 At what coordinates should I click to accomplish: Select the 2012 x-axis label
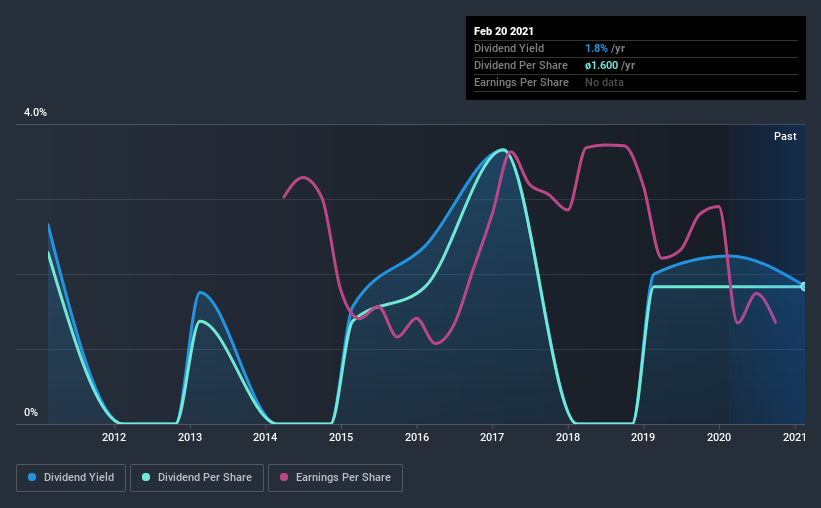[114, 437]
